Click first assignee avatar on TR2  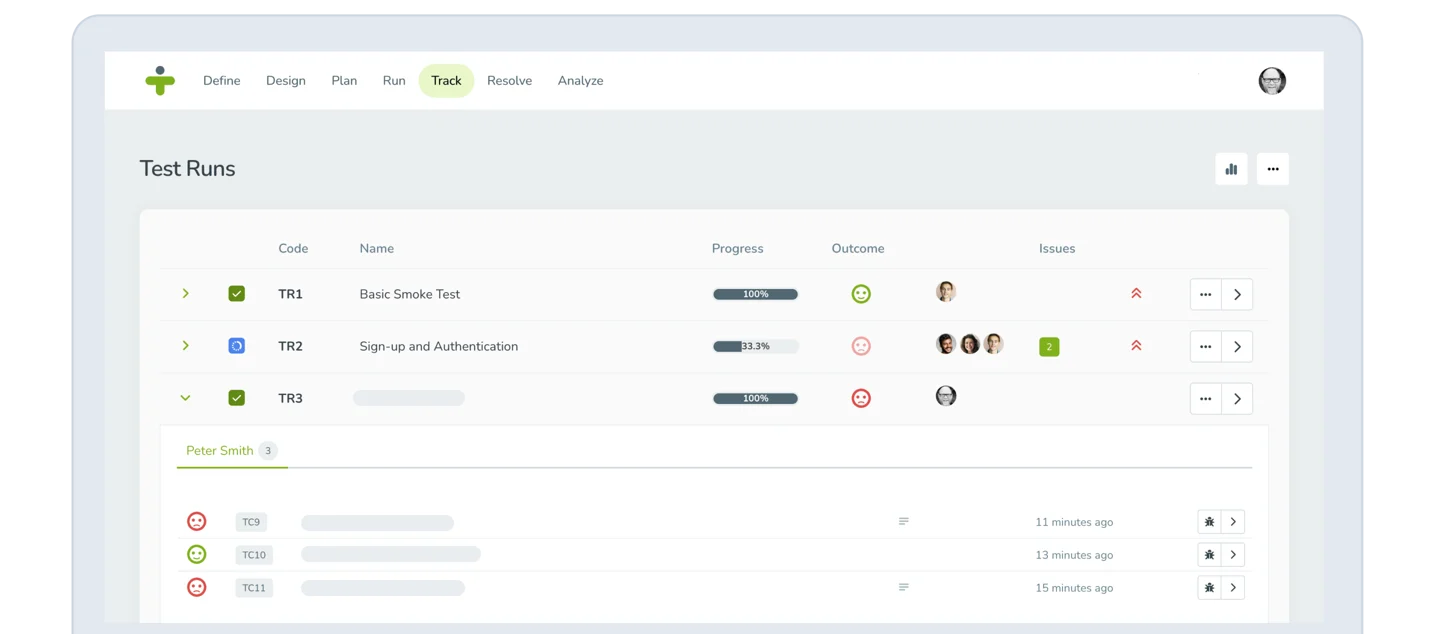(946, 344)
